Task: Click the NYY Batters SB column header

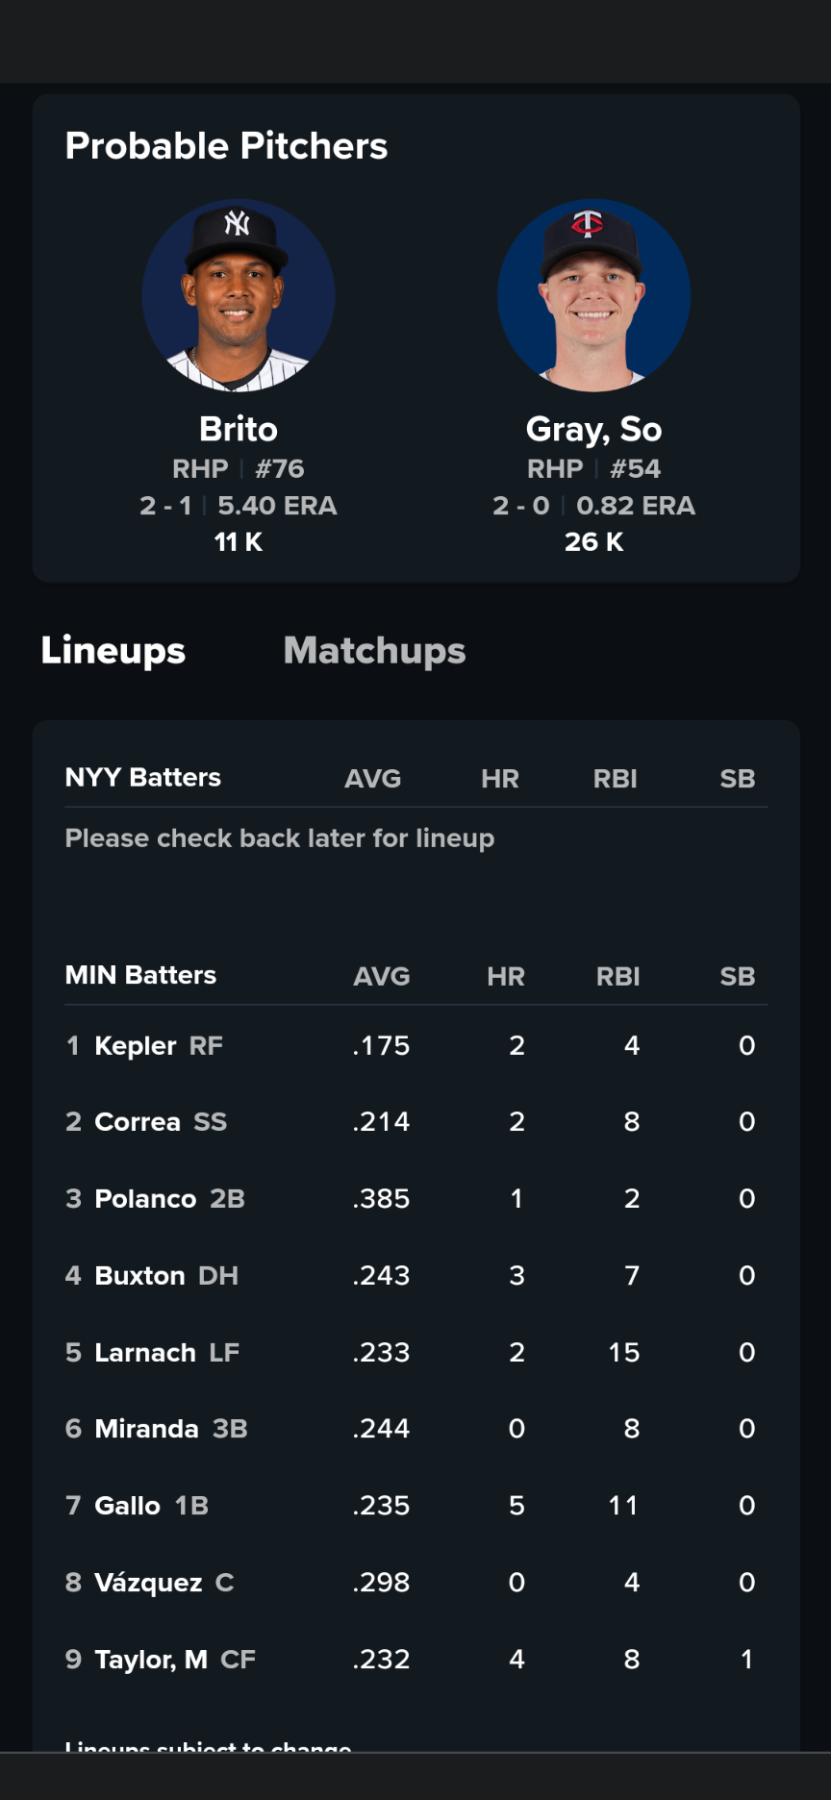Action: 737,779
